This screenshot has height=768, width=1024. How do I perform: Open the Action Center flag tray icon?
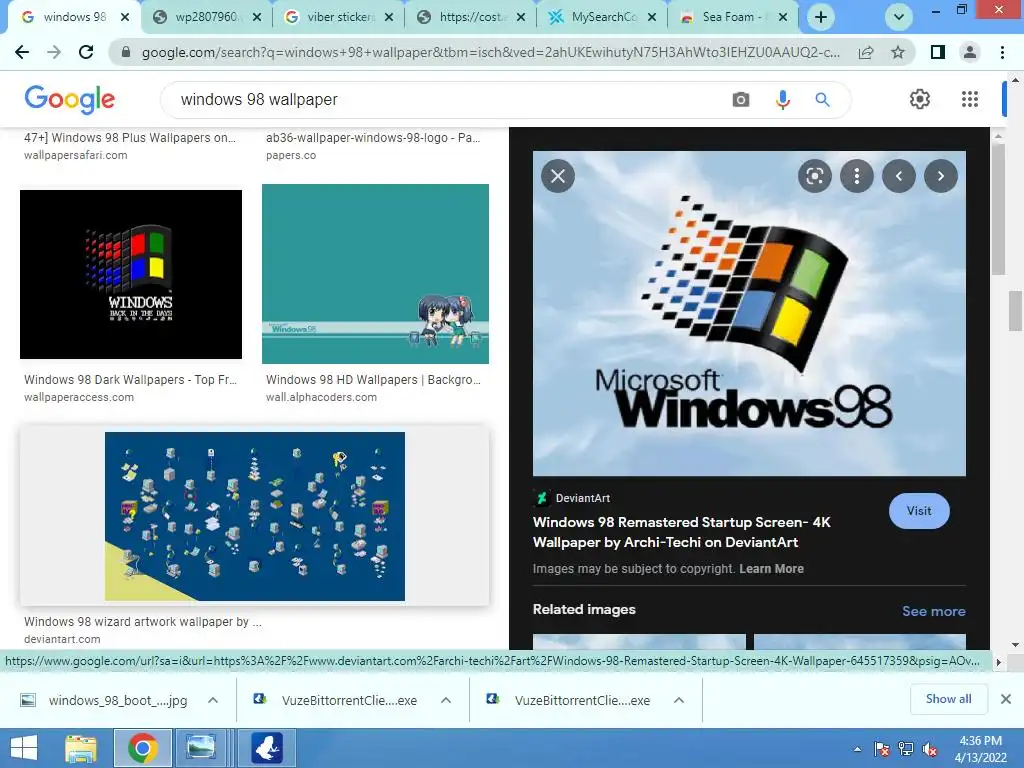(x=882, y=750)
